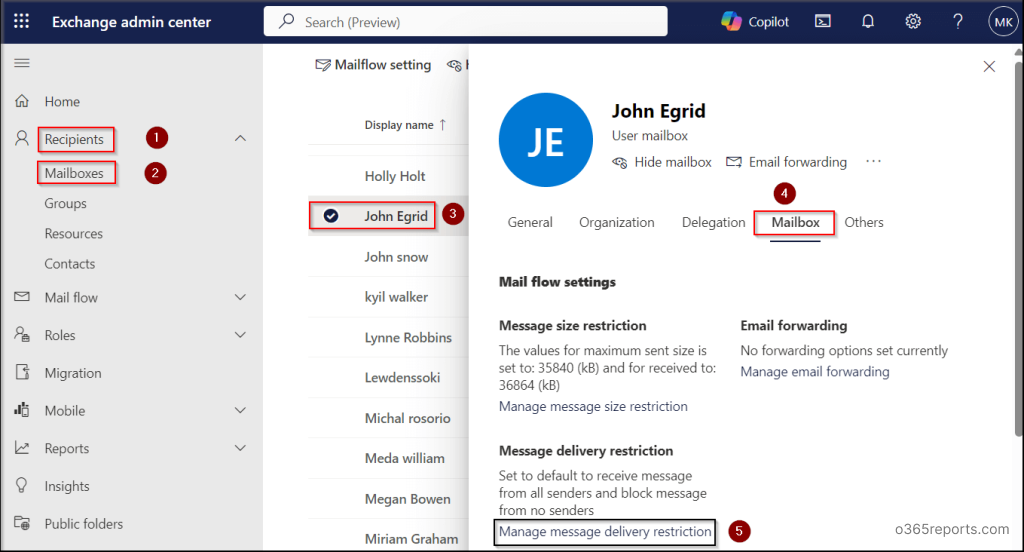Select the Mailbox tab
Screen dimensions: 1024x552
[795, 222]
